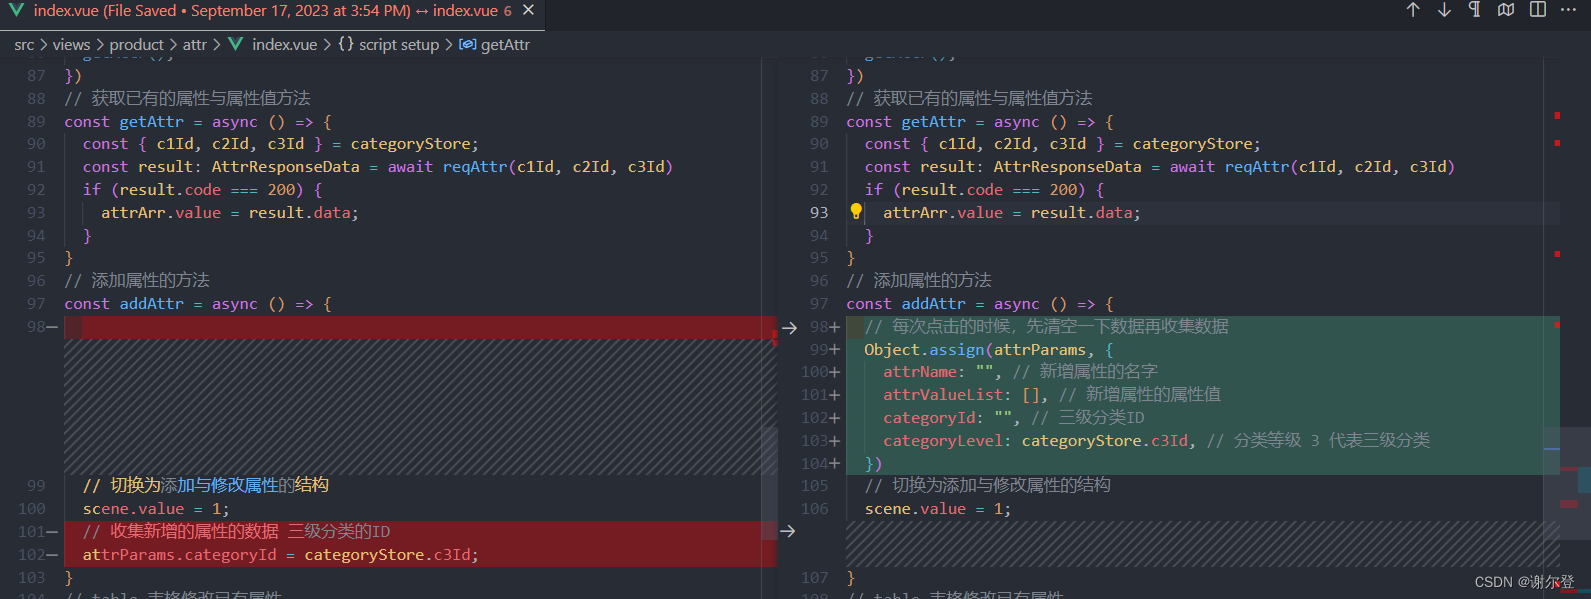
Task: Close the index.vue diff tab
Action: pyautogui.click(x=528, y=10)
